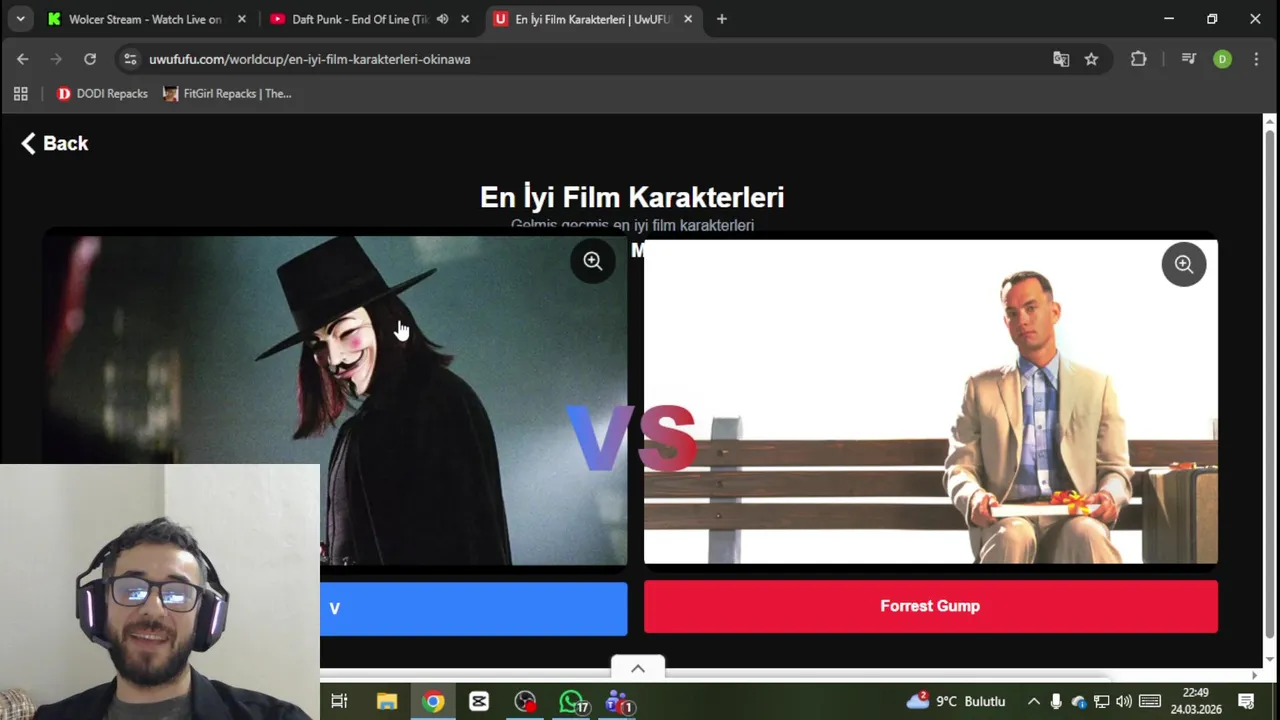This screenshot has height=720, width=1280.
Task: Open the touch keyboard icon
Action: click(1150, 701)
